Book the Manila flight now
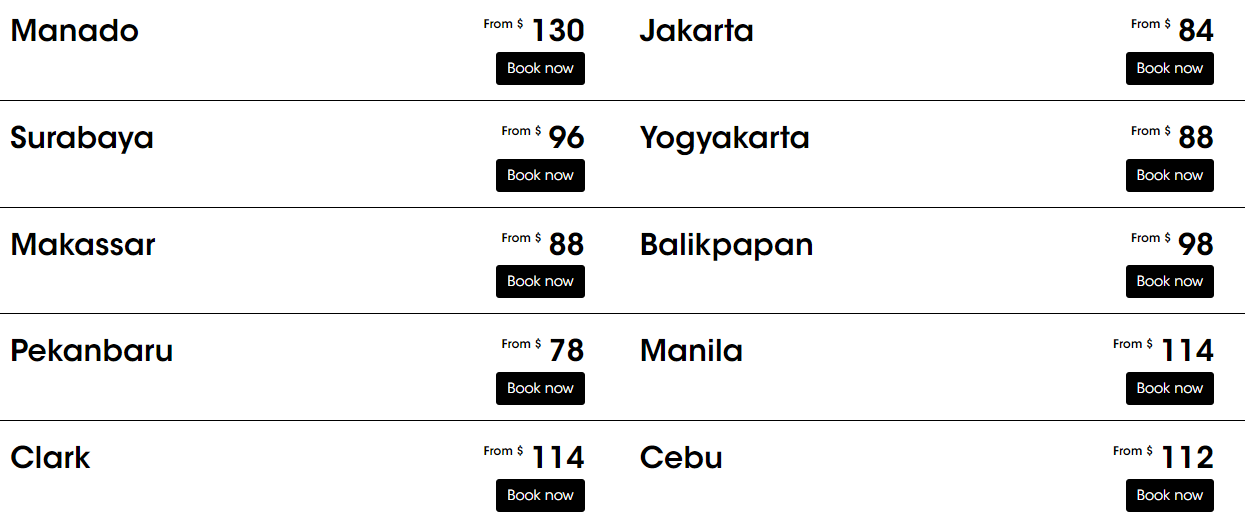Screen dimensions: 1245x515 pyautogui.click(x=1169, y=389)
